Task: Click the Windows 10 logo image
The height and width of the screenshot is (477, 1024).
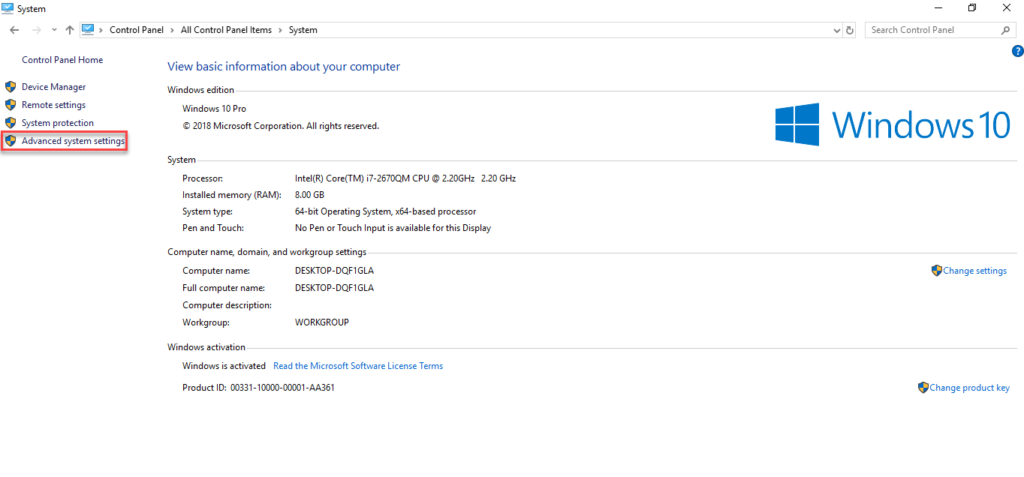Action: (x=892, y=124)
